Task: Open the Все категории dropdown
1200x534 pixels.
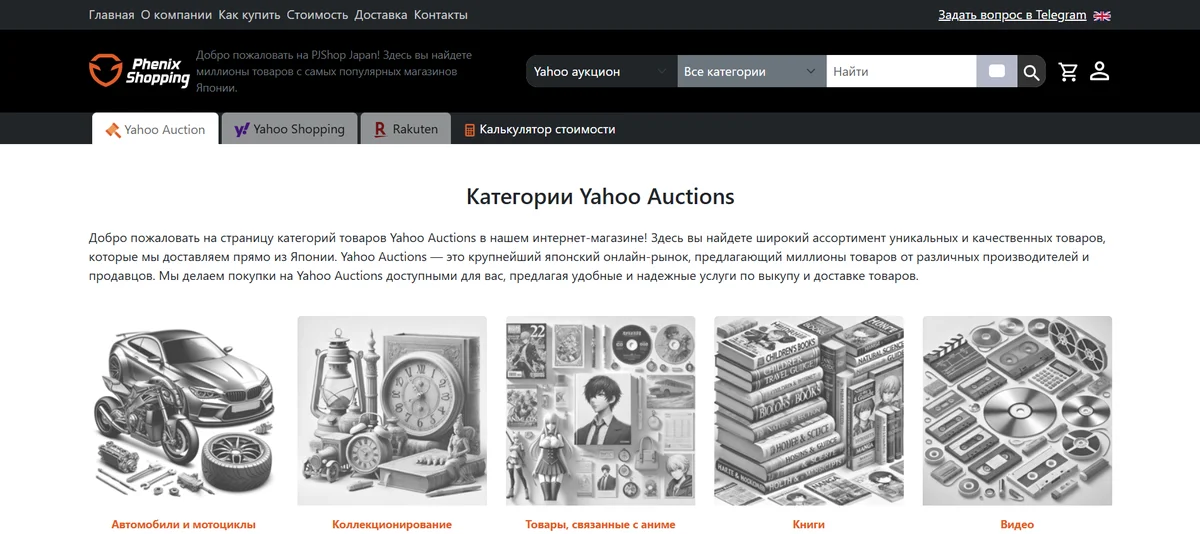Action: (752, 72)
